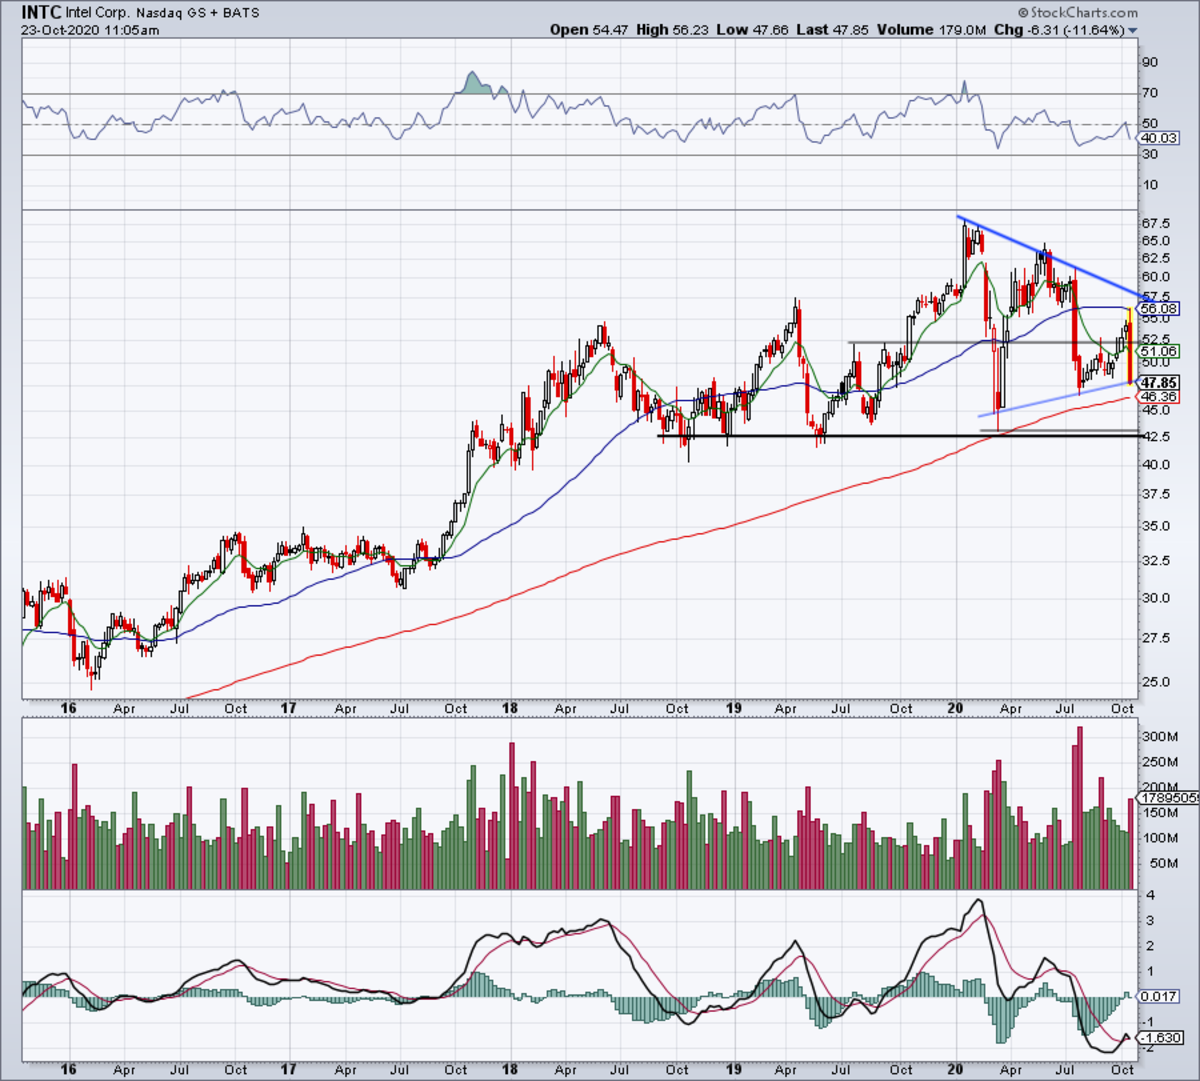
Task: Click the tallest red volume bar near 300M
Action: (1079, 808)
